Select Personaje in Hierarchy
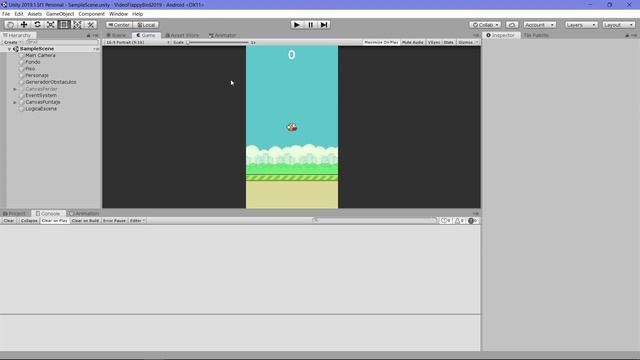The width and height of the screenshot is (640, 360). pyautogui.click(x=37, y=76)
